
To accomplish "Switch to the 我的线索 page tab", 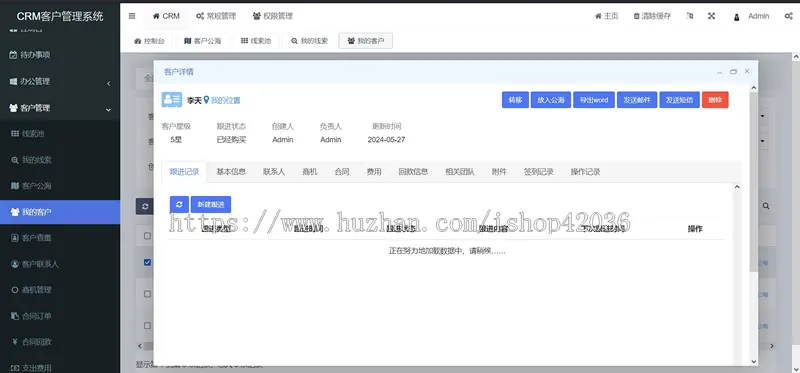I will click(x=310, y=41).
